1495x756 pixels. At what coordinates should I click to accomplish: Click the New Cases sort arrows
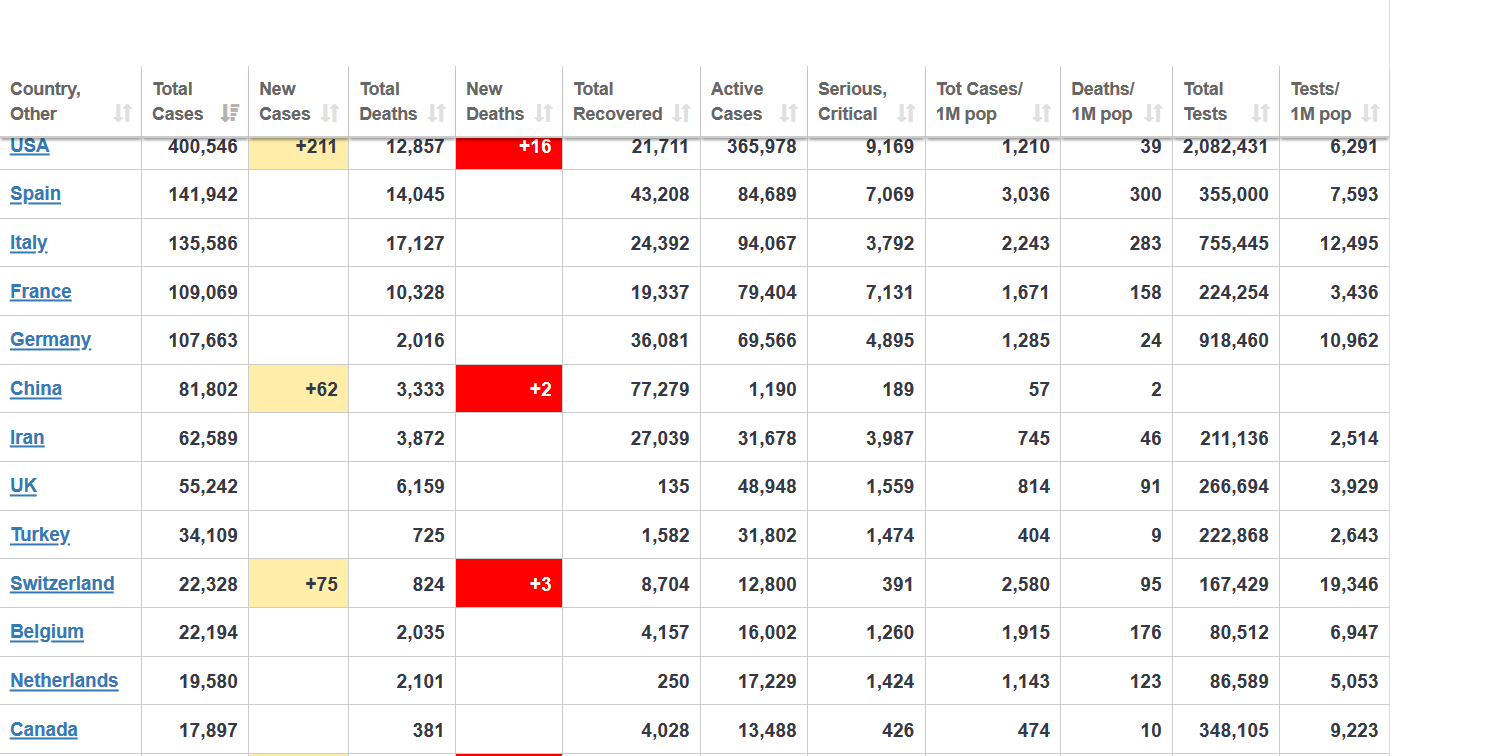(x=330, y=114)
